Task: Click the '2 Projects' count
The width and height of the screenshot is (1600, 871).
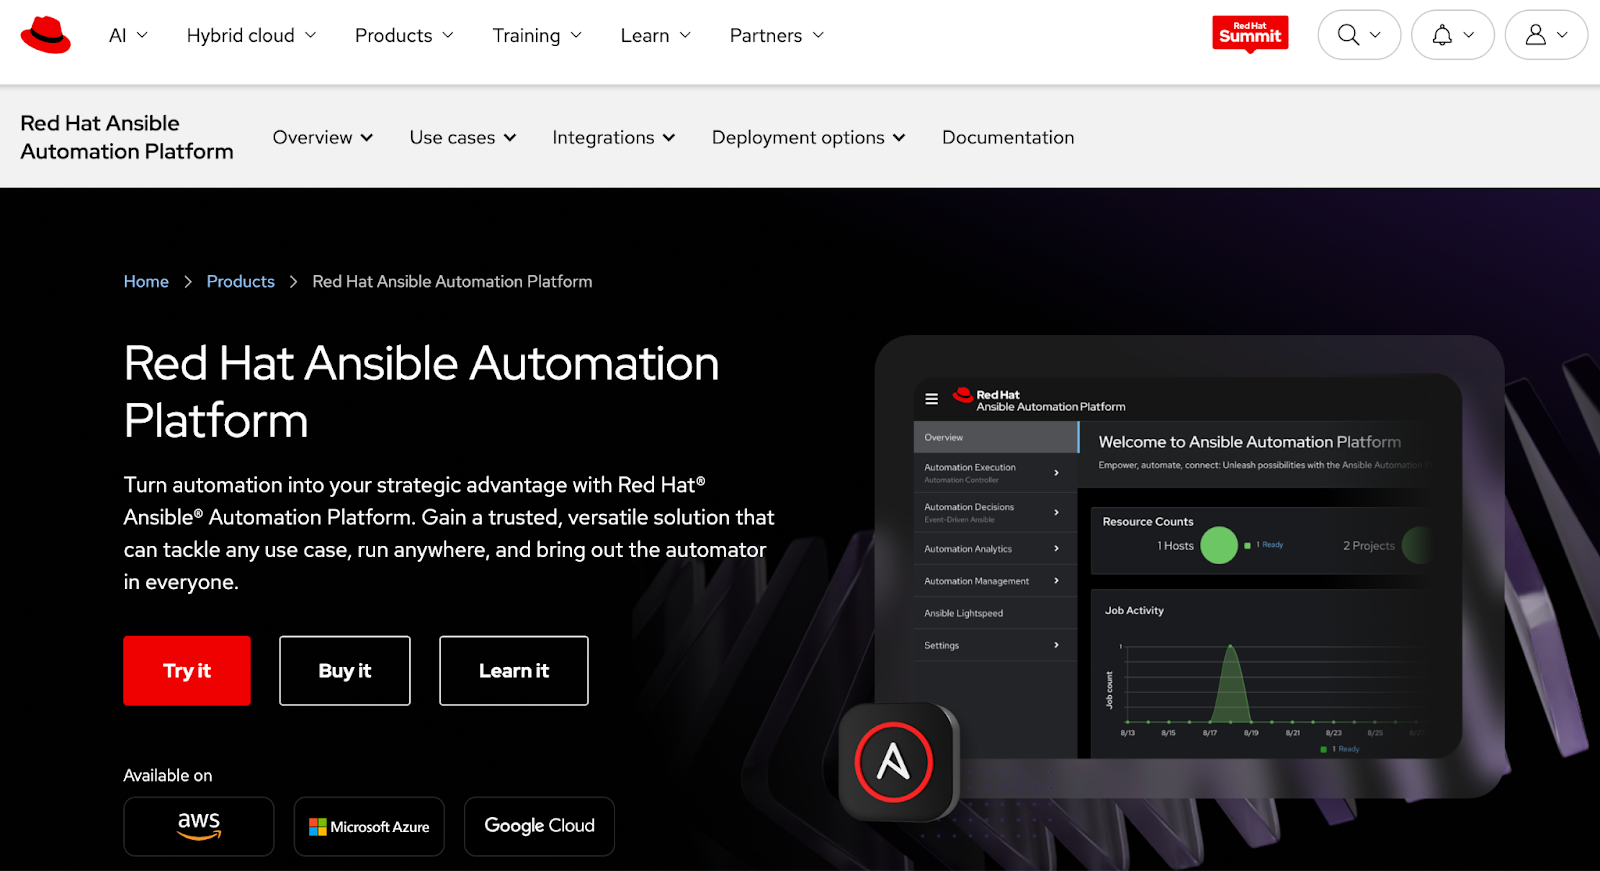Action: click(1368, 546)
